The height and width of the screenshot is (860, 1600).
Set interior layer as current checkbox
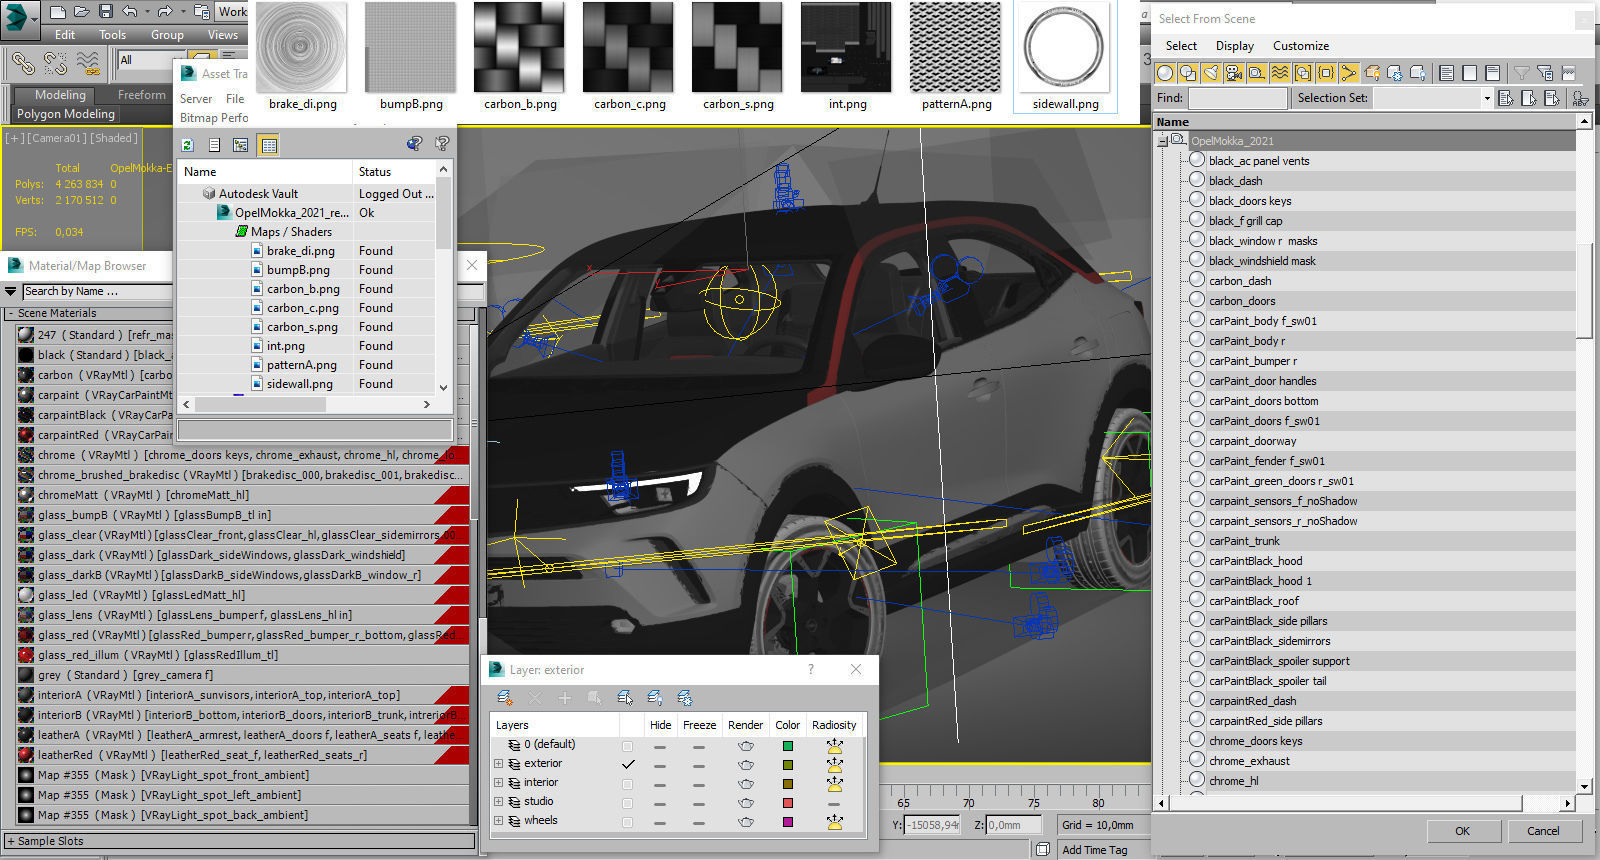[x=627, y=784]
